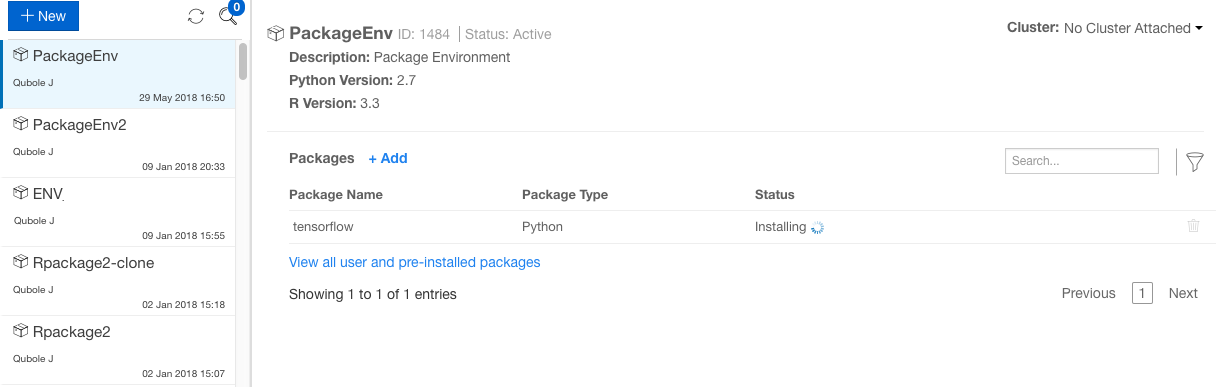
Task: Go to Previous page
Action: pos(1089,293)
